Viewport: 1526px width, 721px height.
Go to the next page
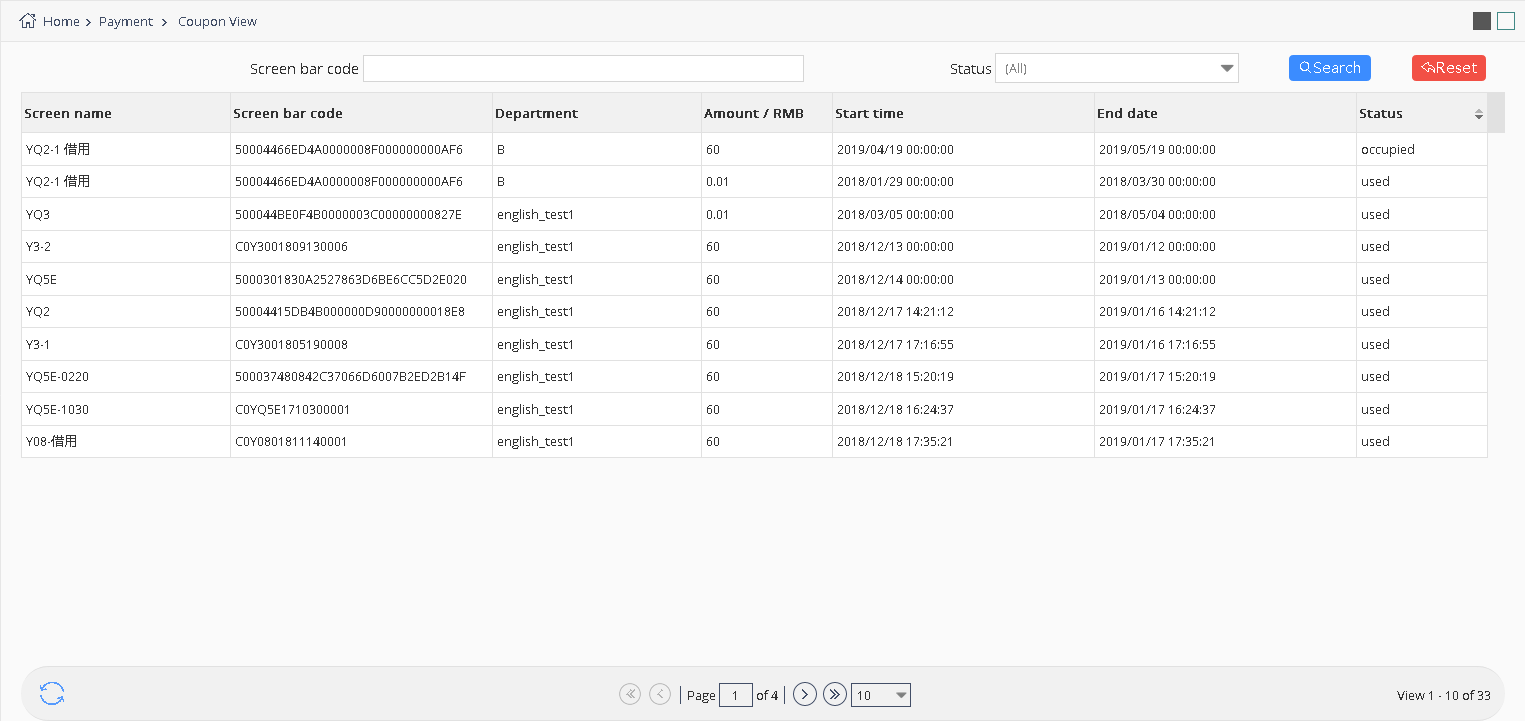pyautogui.click(x=805, y=694)
